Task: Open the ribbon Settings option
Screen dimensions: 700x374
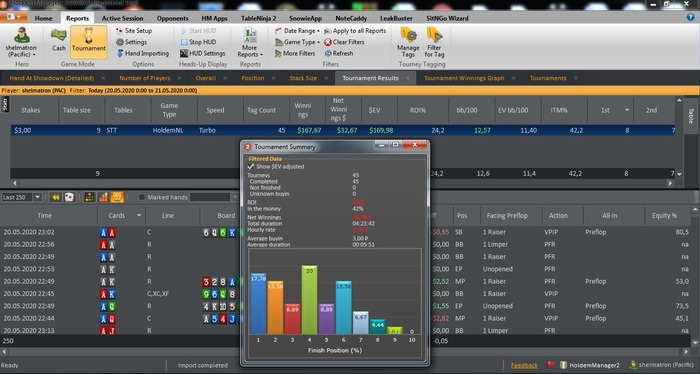Action: (x=131, y=42)
